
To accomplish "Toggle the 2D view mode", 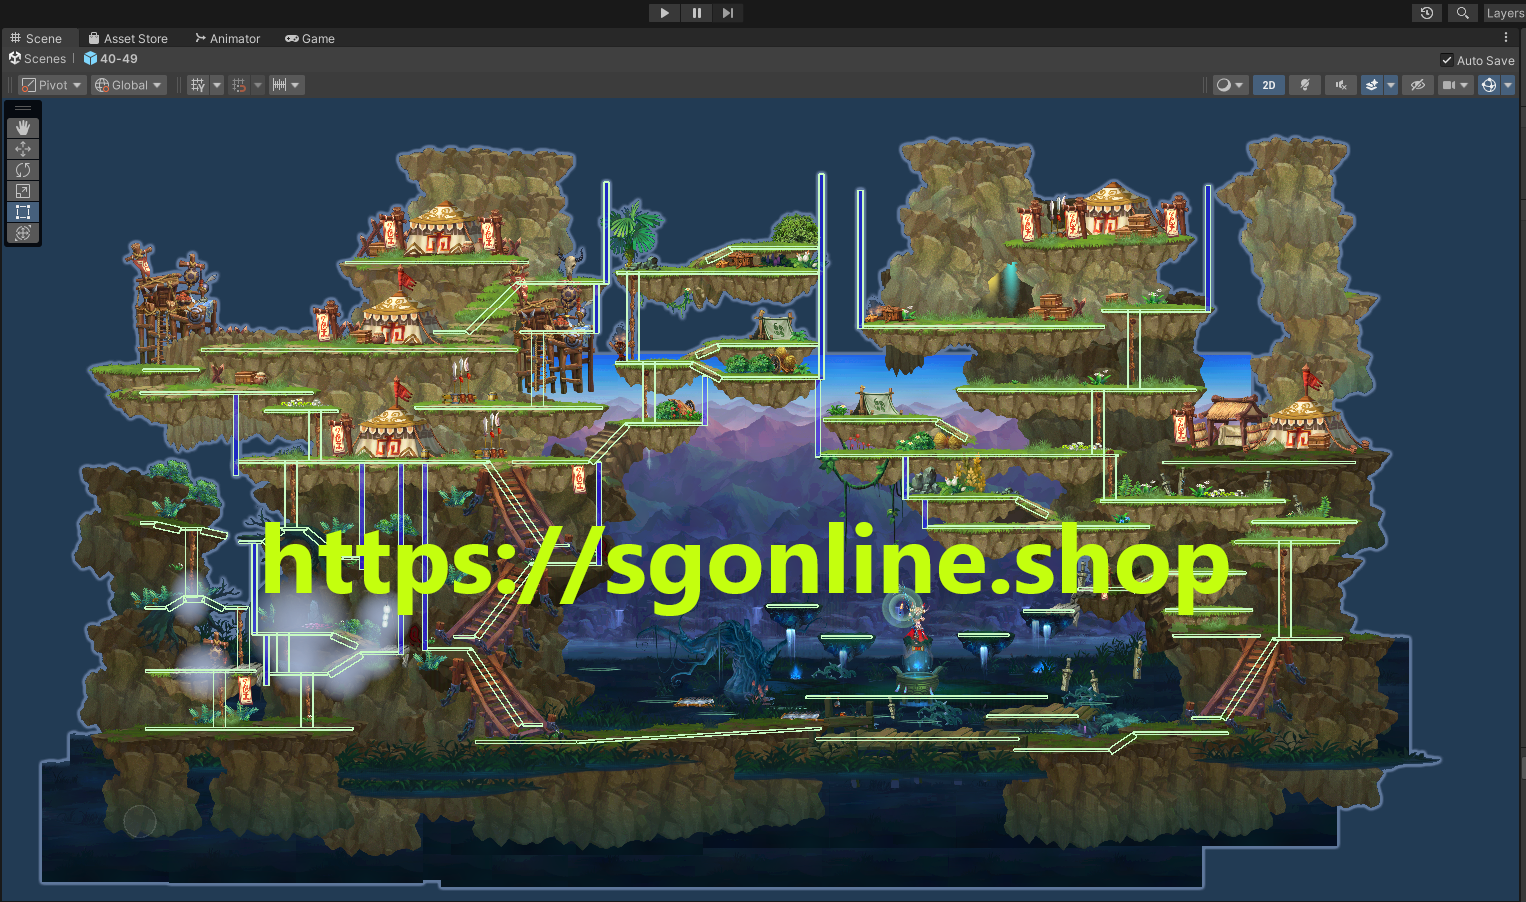I will point(1269,85).
